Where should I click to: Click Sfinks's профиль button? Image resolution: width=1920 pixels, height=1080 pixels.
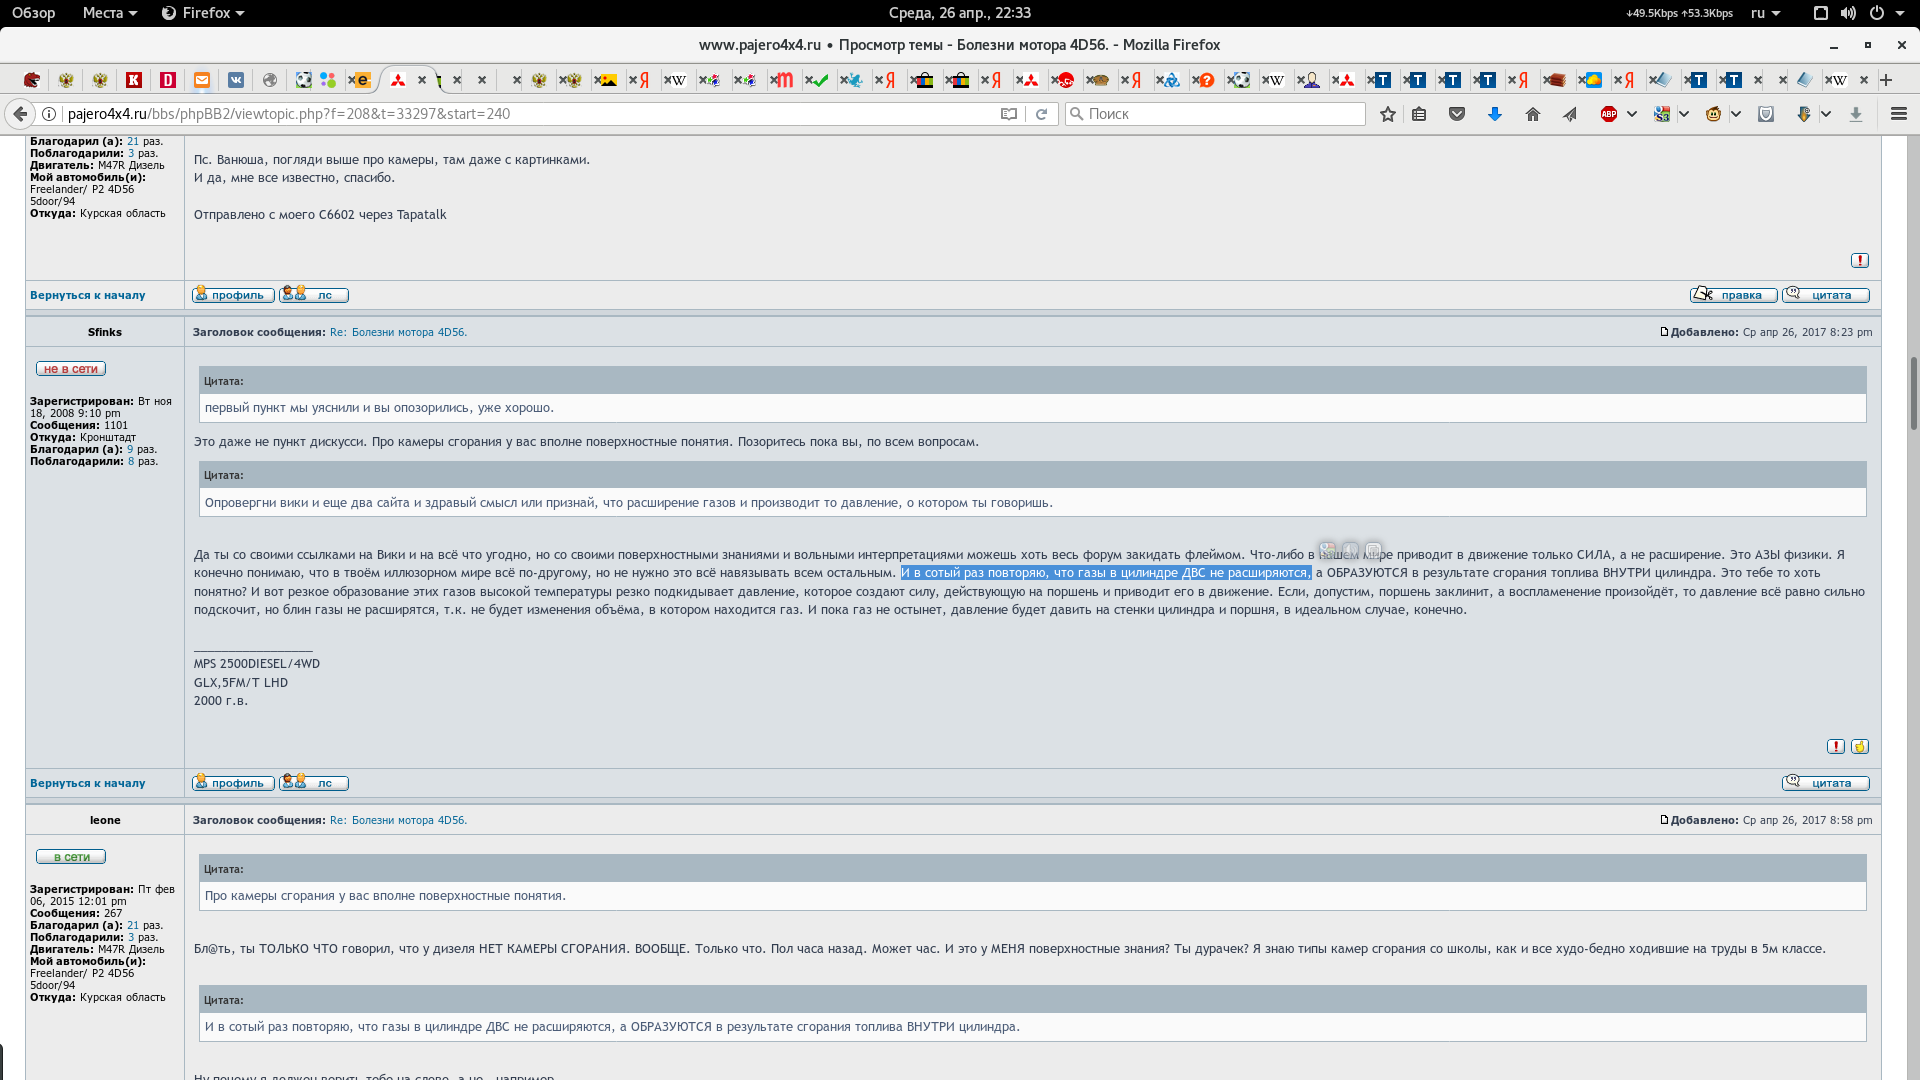pos(233,783)
